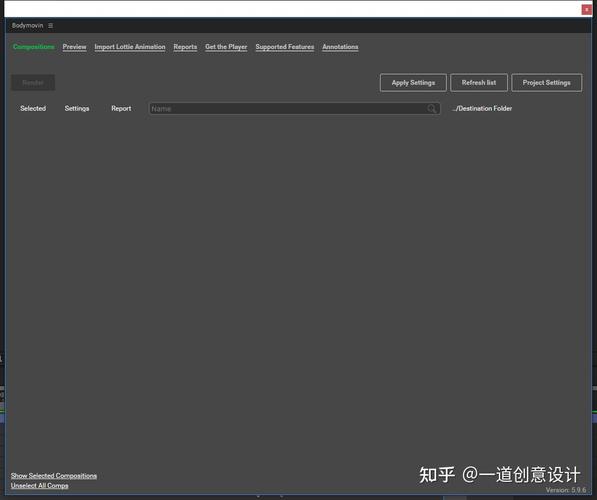Focus the Name search input field
Screen dimensions: 597x500
pos(294,109)
